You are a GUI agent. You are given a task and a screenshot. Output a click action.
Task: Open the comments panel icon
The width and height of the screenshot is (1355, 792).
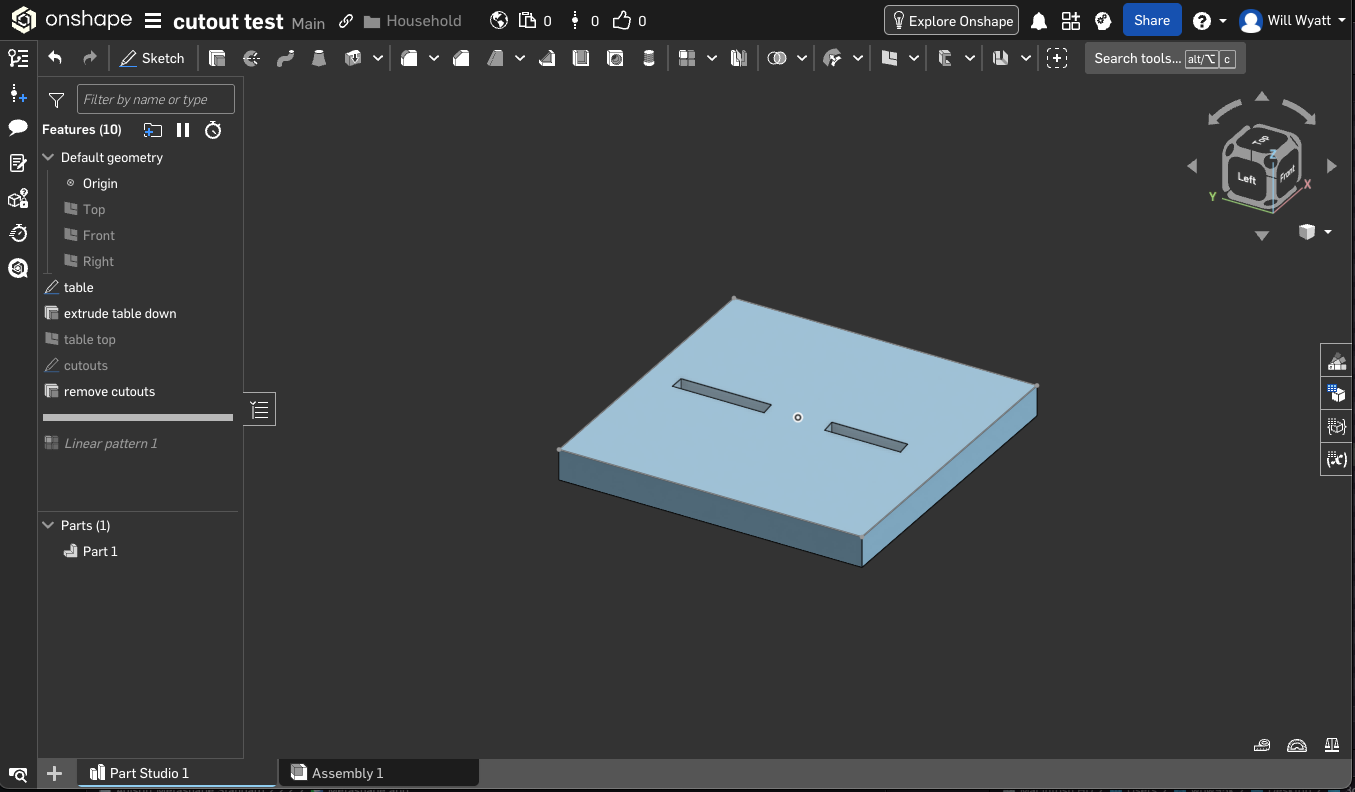(18, 127)
